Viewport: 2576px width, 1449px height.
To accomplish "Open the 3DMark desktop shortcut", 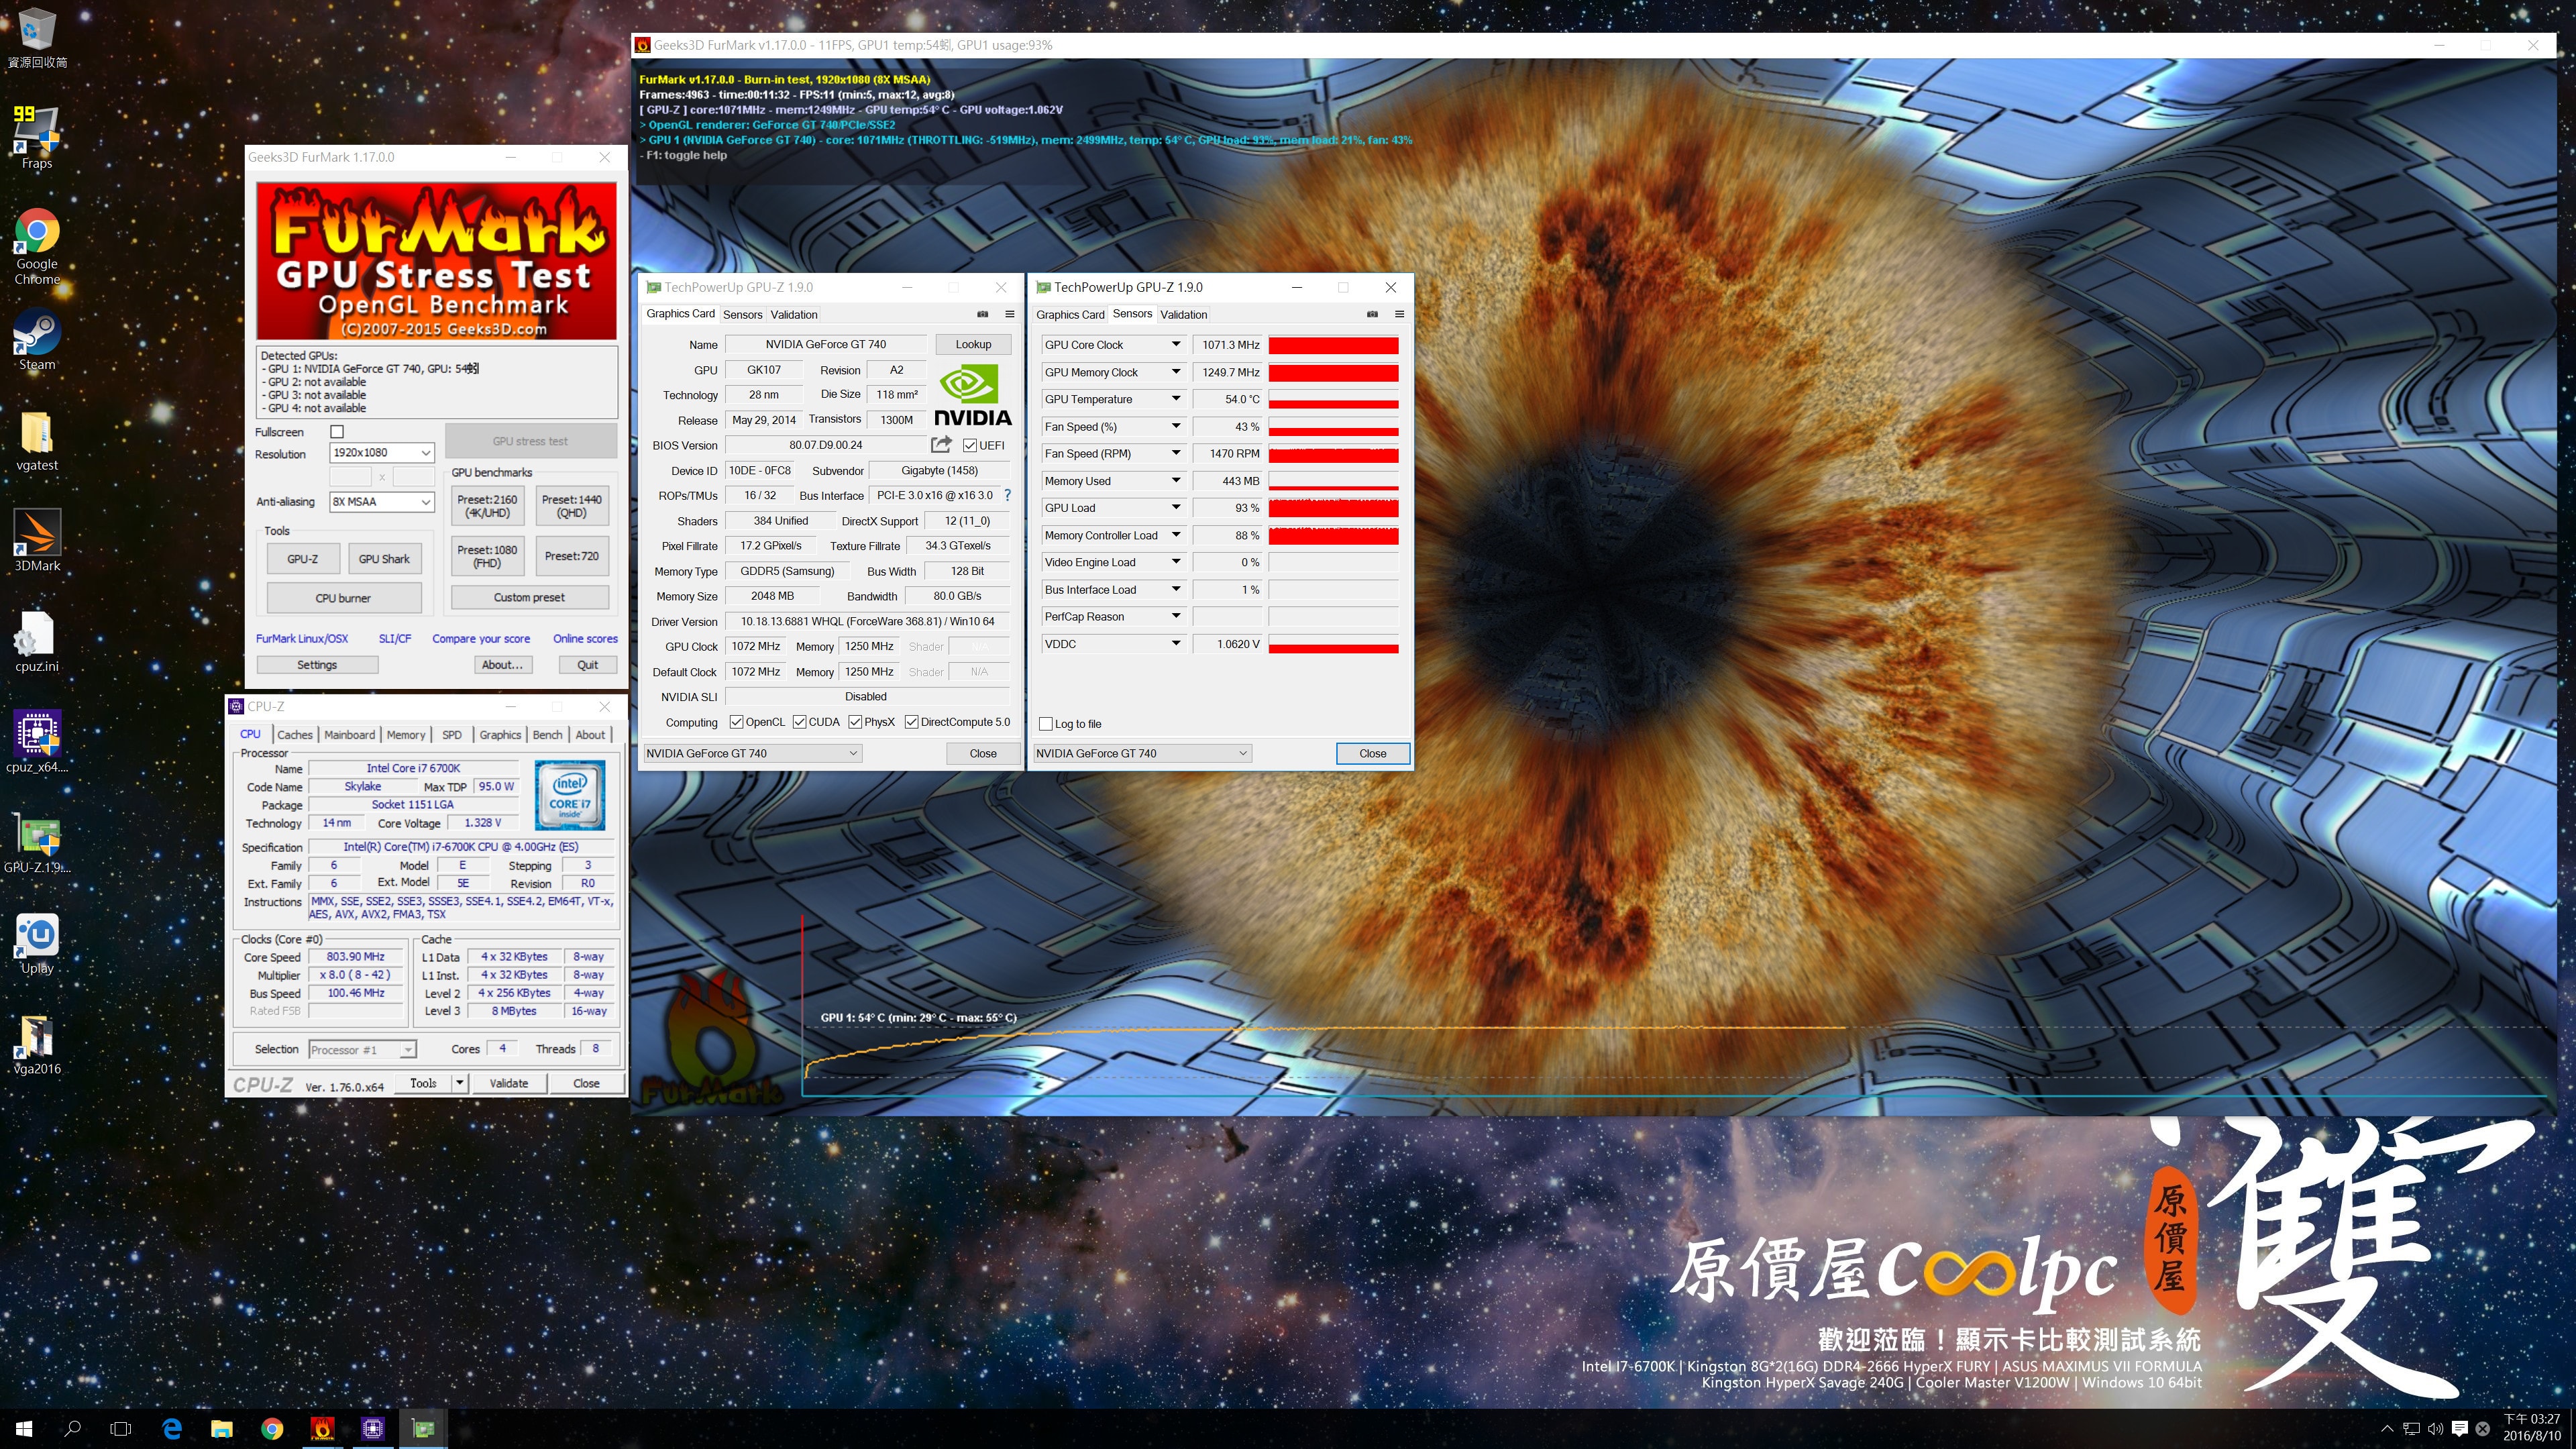I will tap(37, 540).
